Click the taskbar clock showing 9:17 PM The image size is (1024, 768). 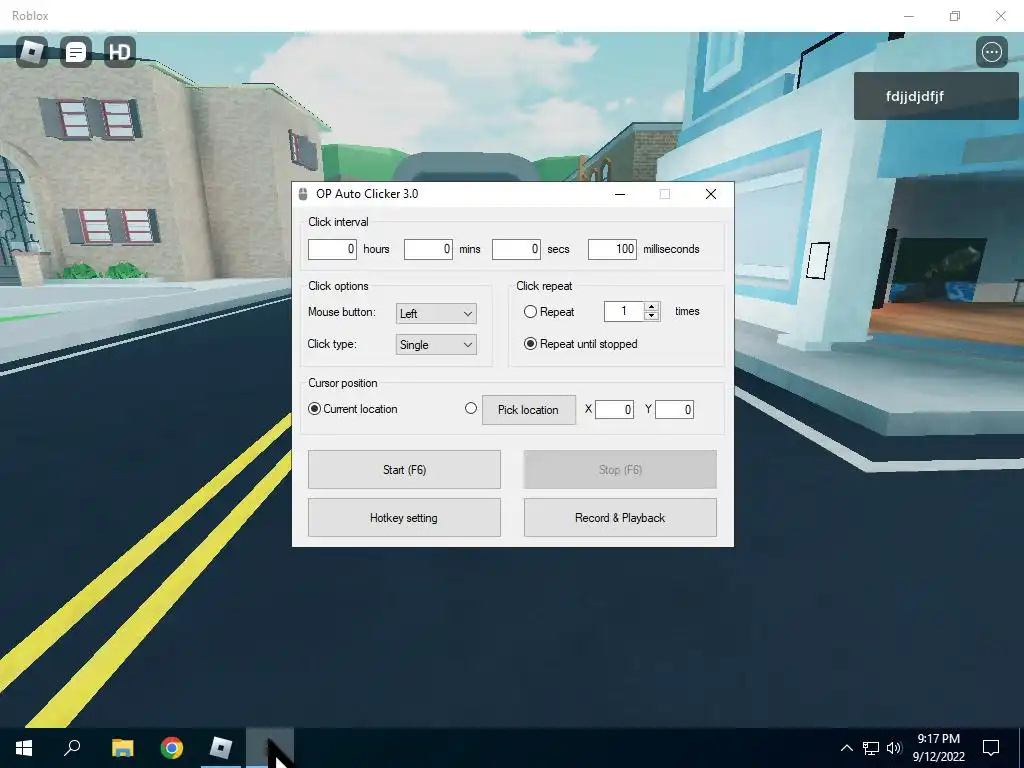pyautogui.click(x=938, y=748)
